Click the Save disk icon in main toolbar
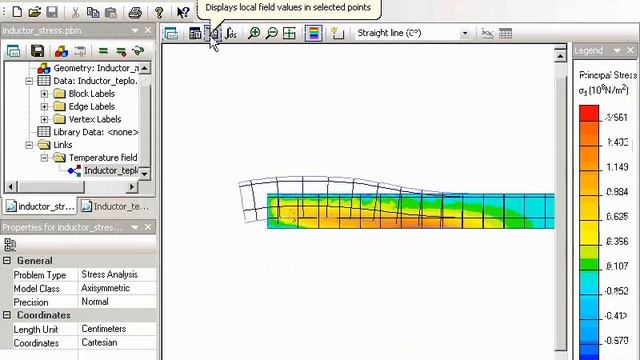 (52, 12)
